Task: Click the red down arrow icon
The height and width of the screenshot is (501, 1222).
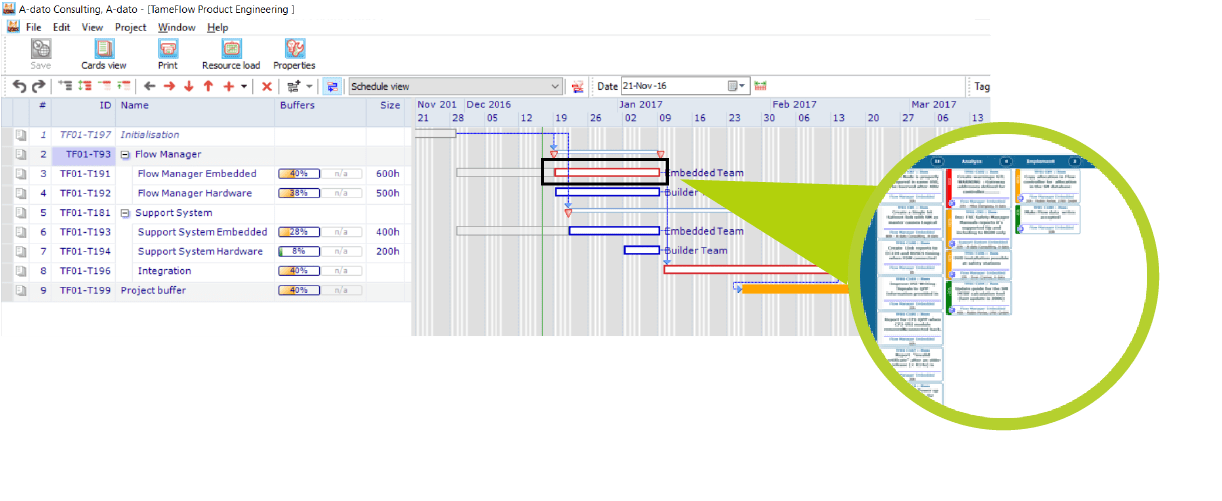Action: pyautogui.click(x=188, y=87)
